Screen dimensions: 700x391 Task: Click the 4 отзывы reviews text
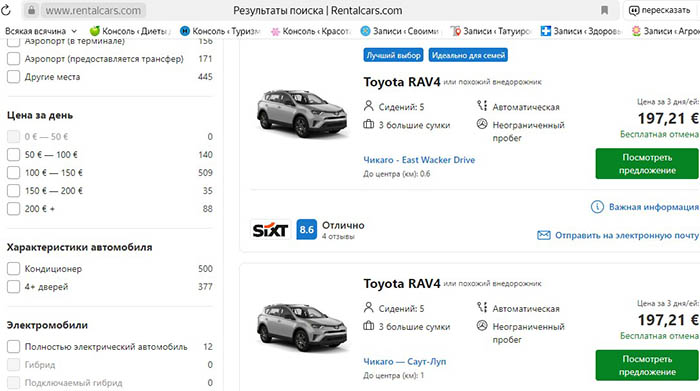(x=338, y=237)
